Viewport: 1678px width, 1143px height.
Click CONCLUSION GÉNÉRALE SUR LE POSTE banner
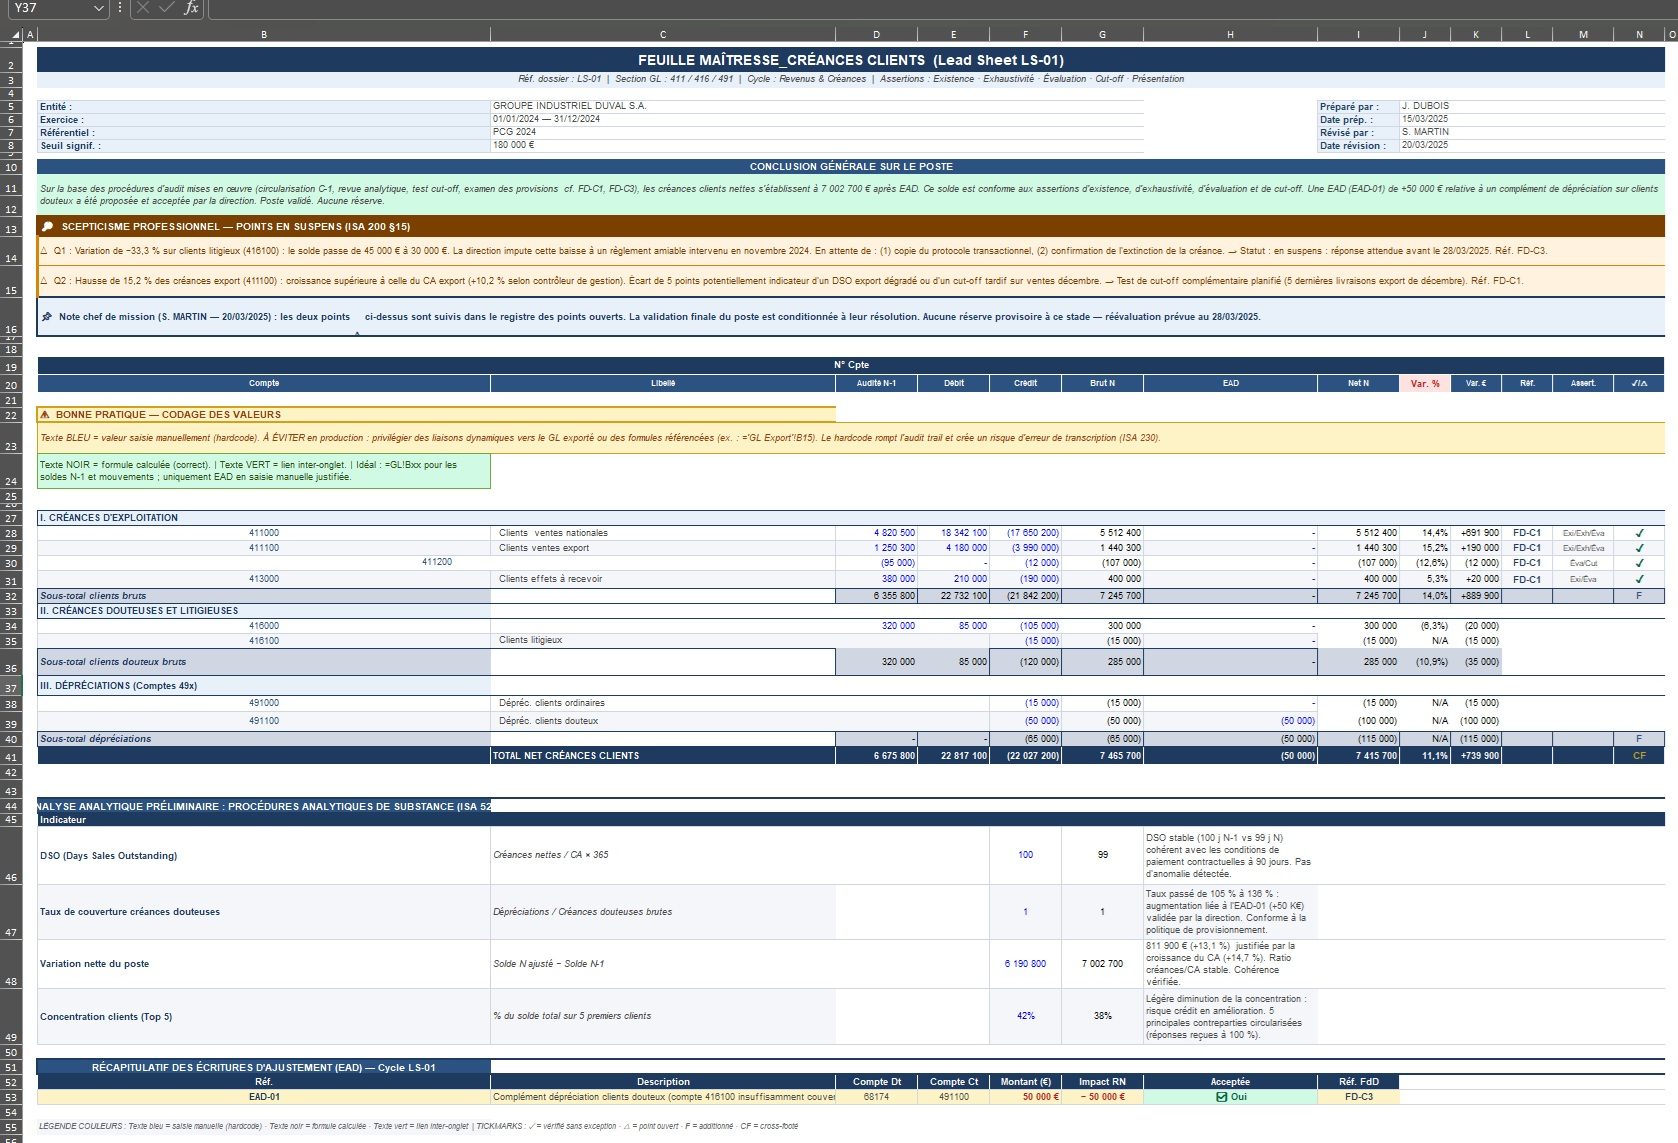pyautogui.click(x=851, y=167)
